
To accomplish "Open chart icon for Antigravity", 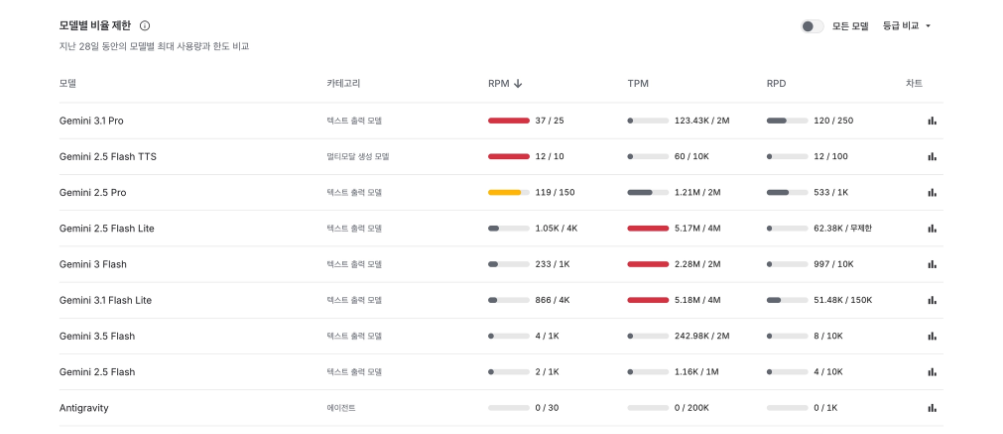I will point(932,408).
